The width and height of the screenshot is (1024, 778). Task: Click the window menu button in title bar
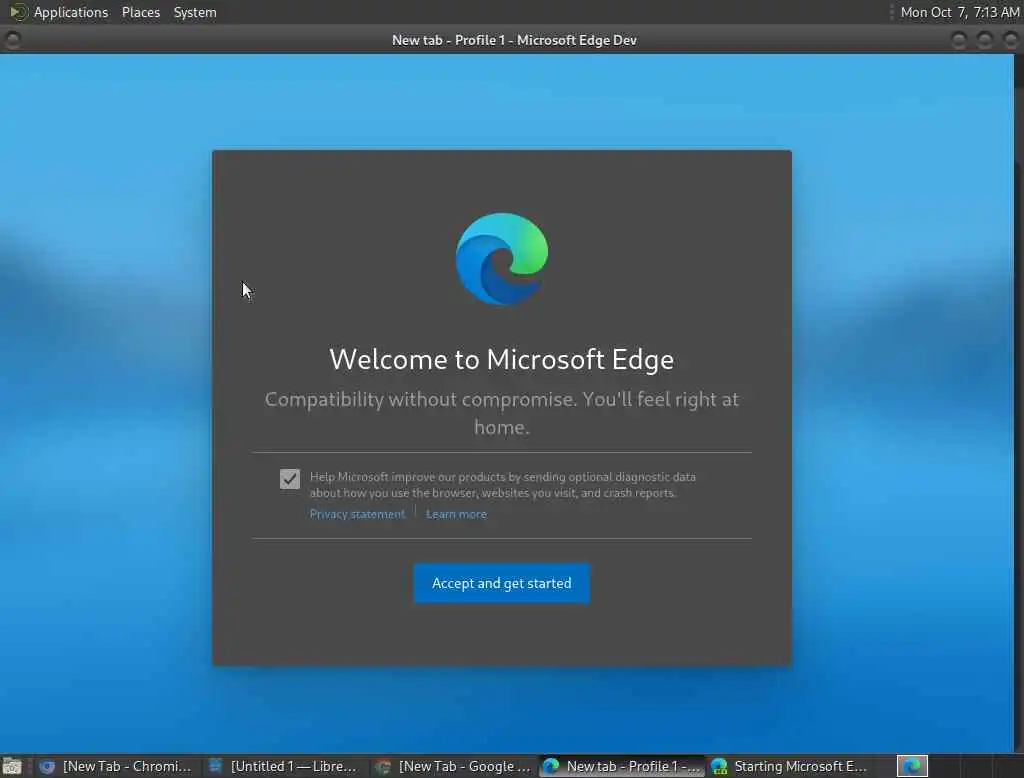pos(12,41)
